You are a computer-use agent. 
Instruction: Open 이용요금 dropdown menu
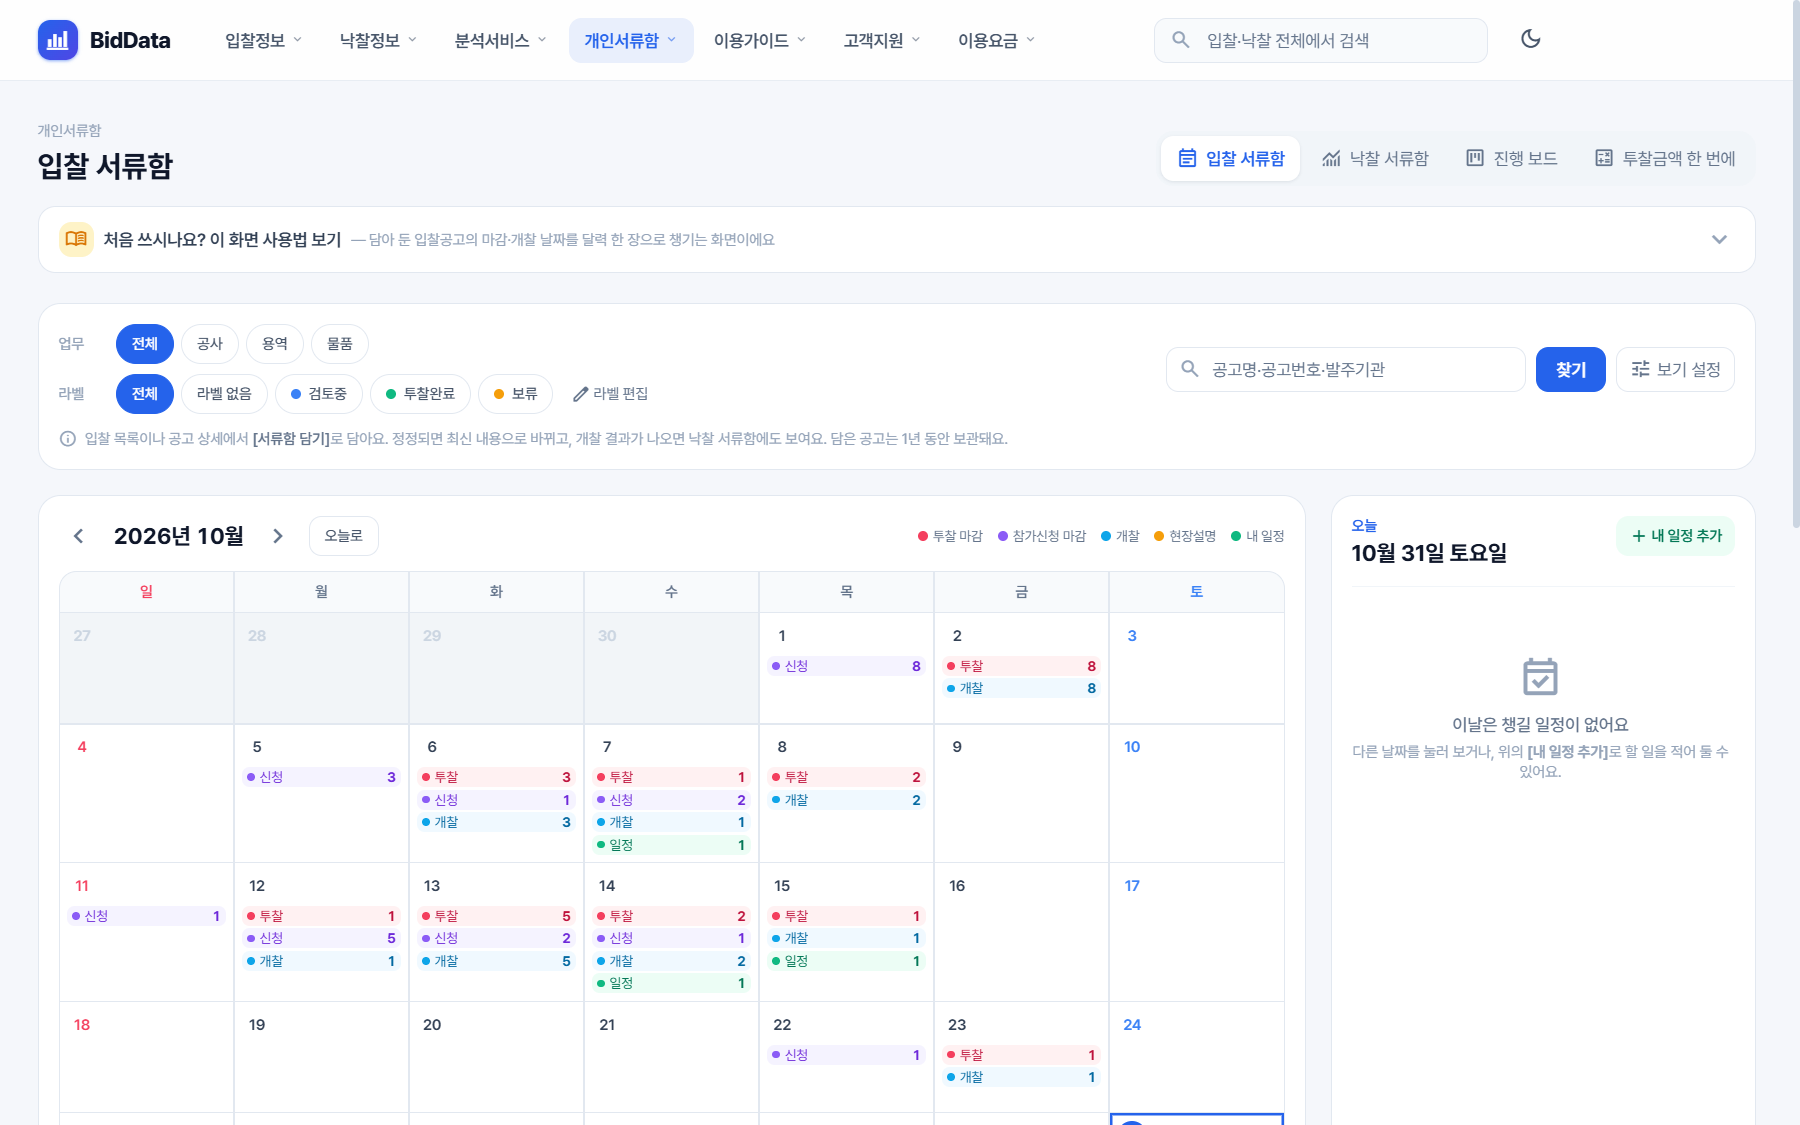(996, 40)
